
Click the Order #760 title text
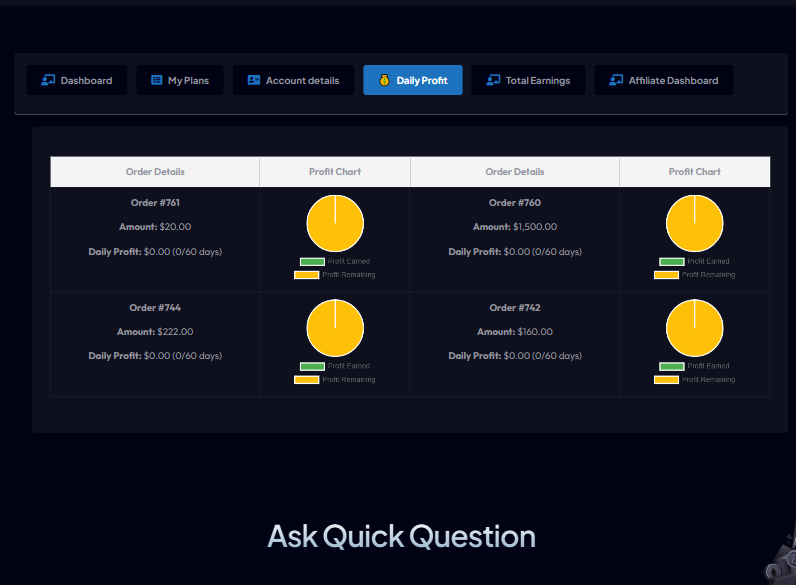[515, 203]
